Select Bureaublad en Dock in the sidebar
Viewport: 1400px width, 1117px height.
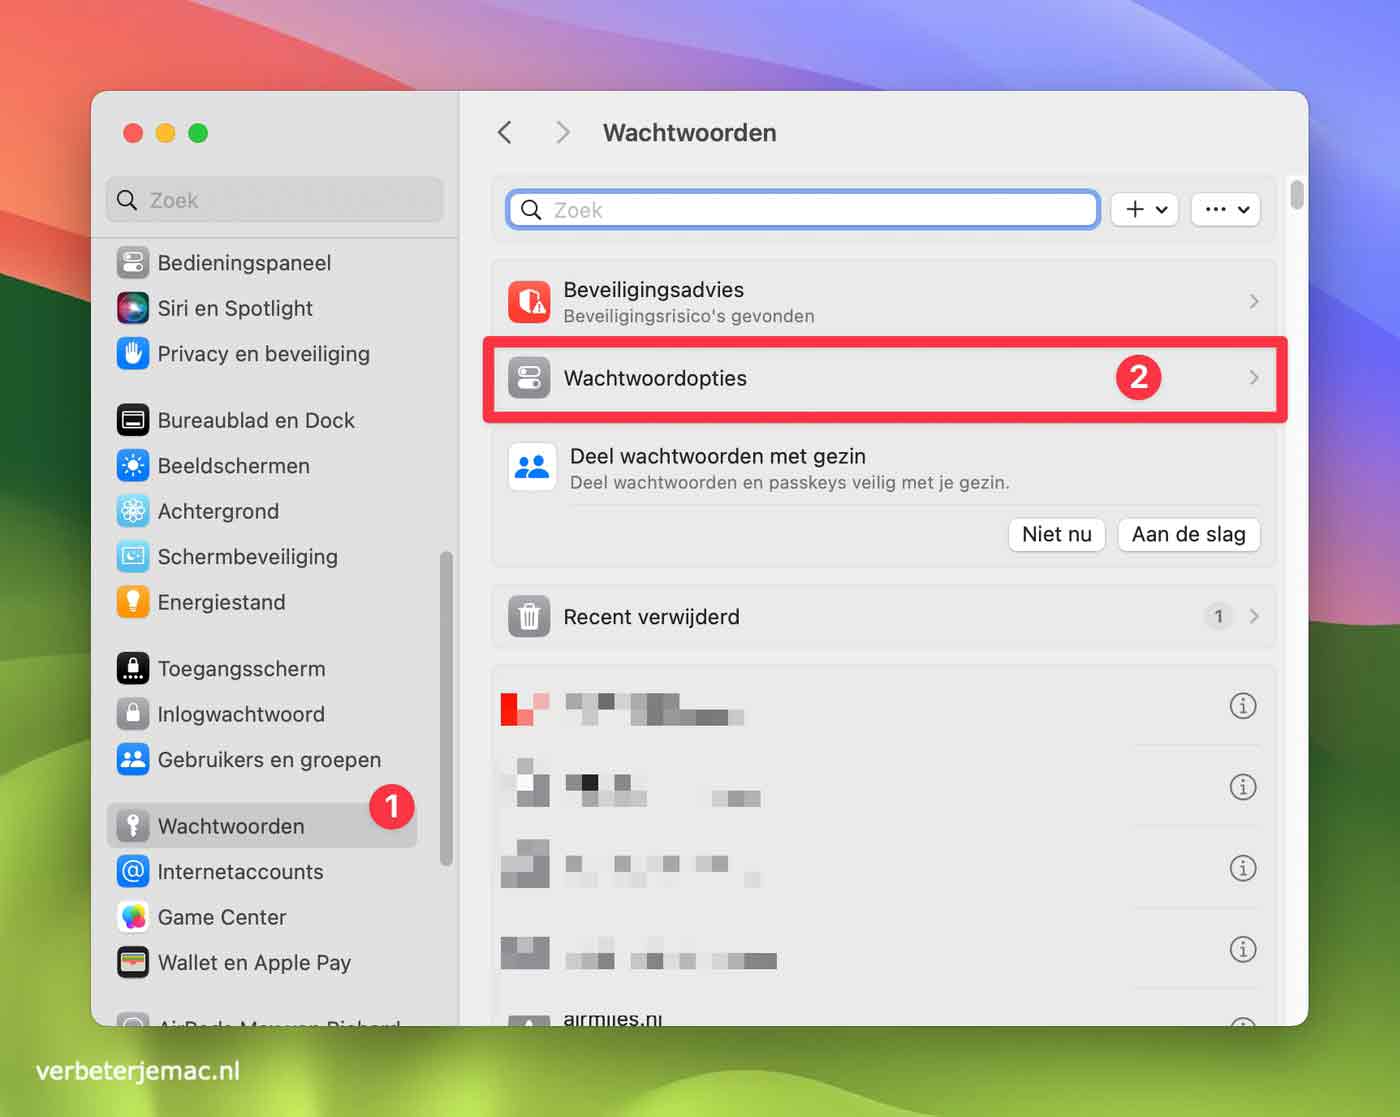point(256,420)
